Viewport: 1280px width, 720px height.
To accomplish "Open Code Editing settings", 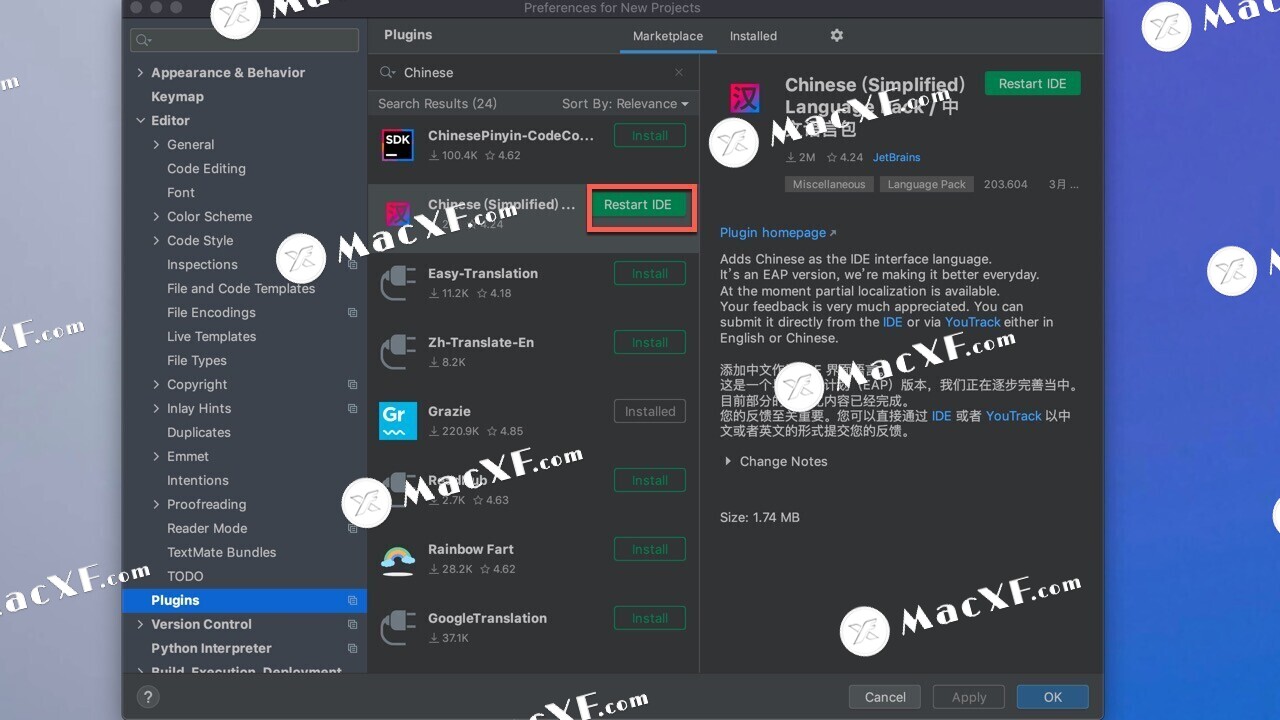I will click(206, 168).
